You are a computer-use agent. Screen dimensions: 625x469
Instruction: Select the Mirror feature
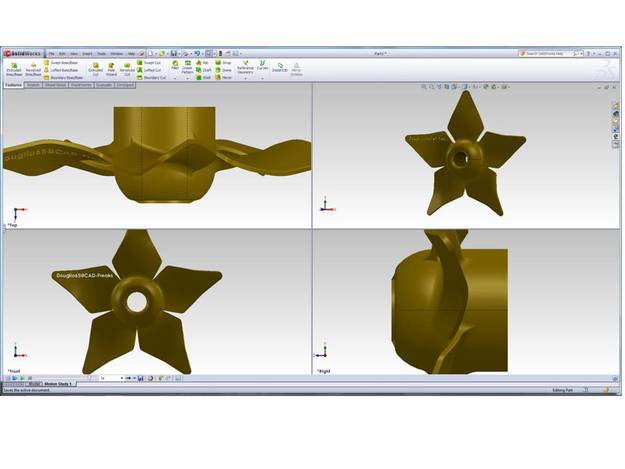pyautogui.click(x=223, y=78)
